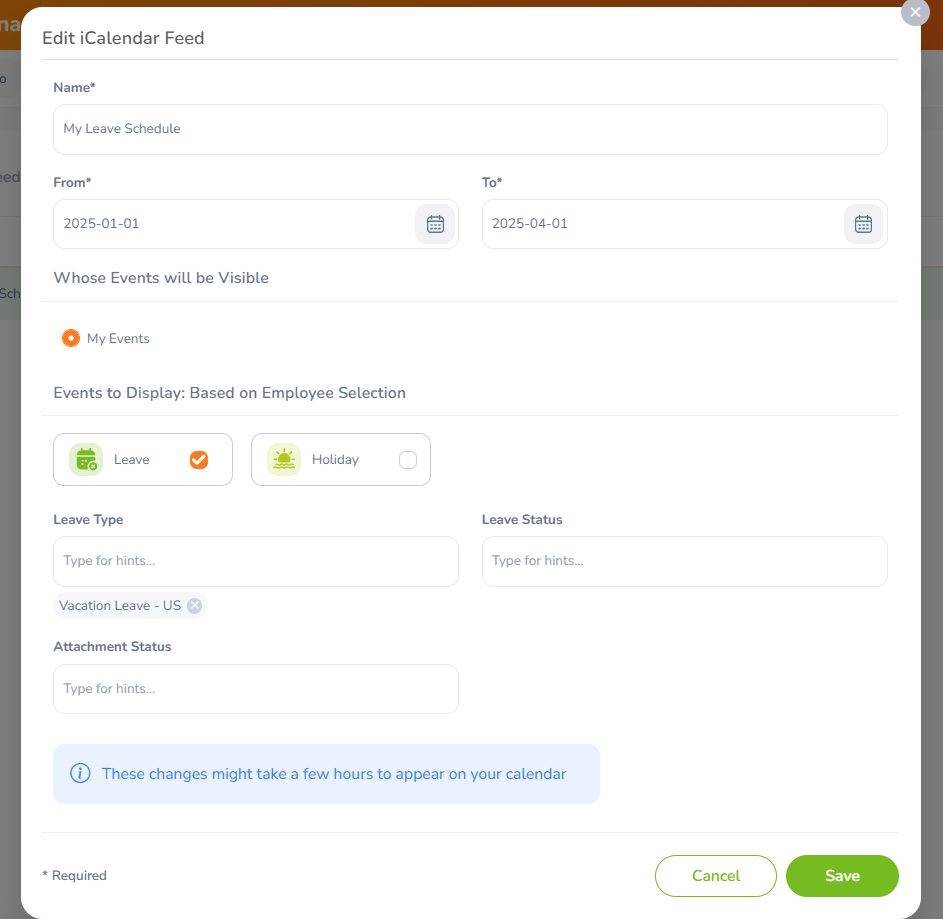Remove the Vacation Leave - US tag
The image size is (943, 919).
click(x=194, y=606)
